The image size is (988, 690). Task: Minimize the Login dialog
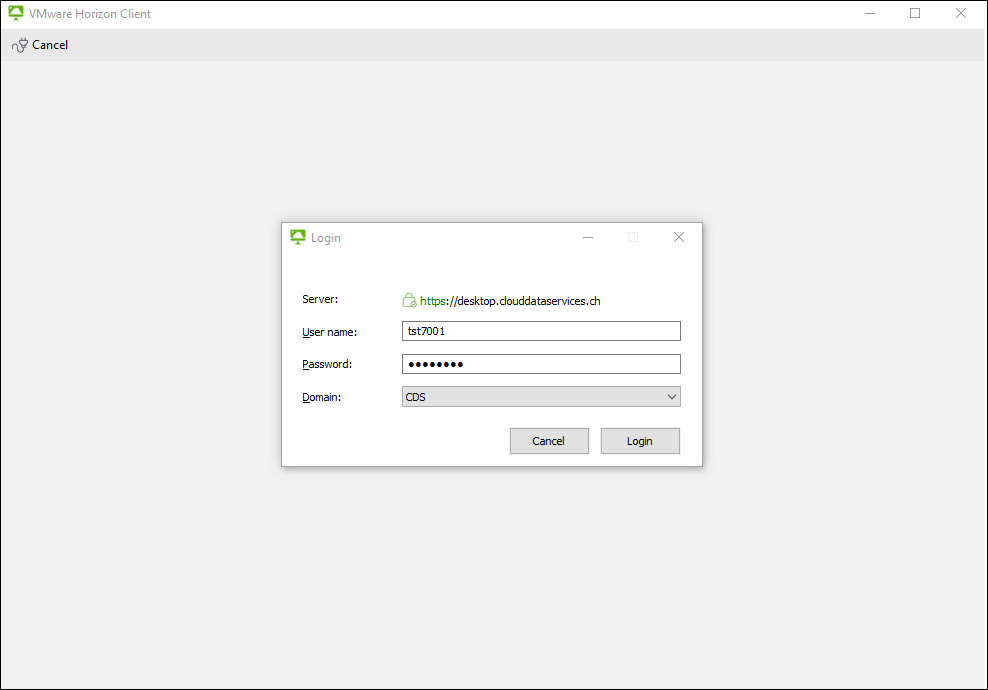click(588, 238)
